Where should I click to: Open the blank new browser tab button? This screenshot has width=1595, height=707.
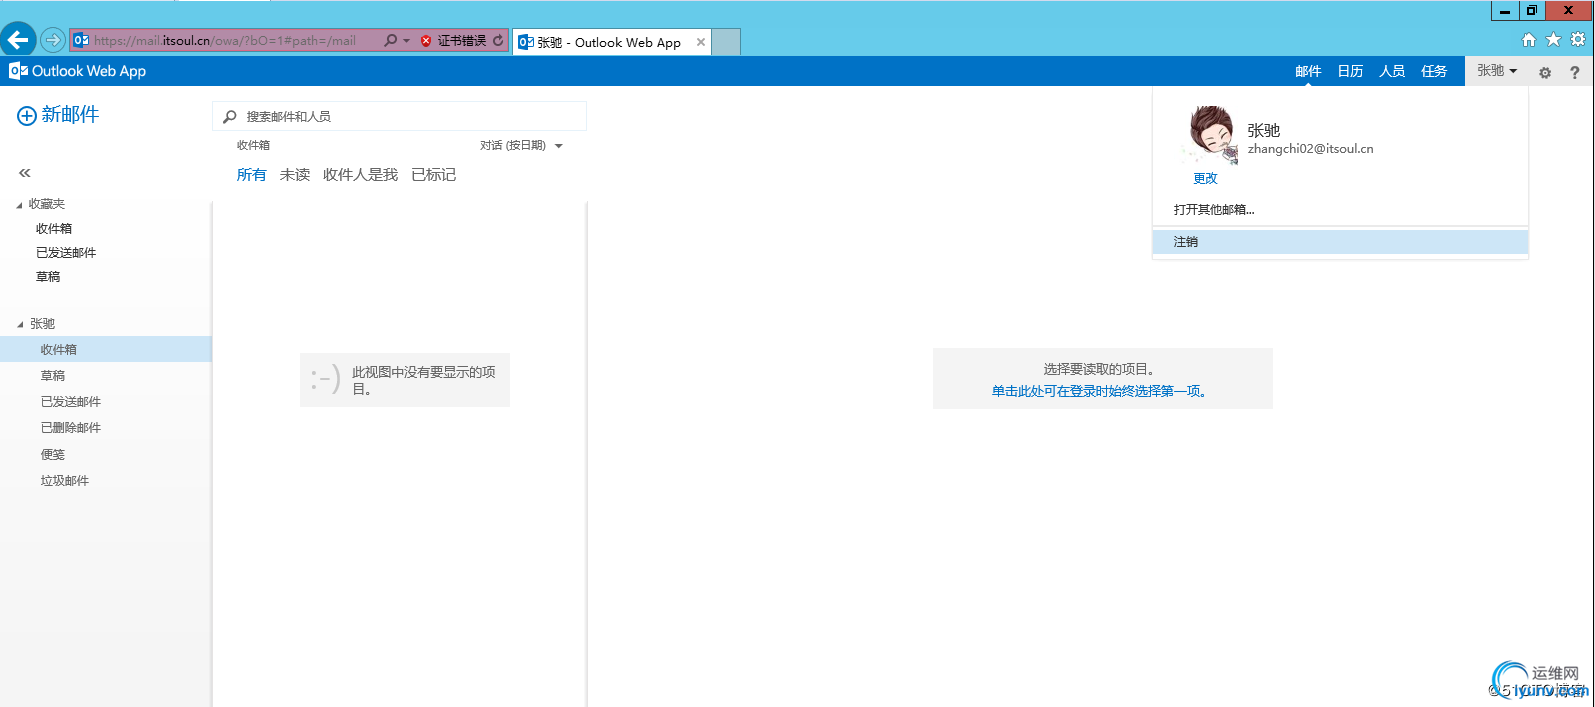click(x=726, y=42)
